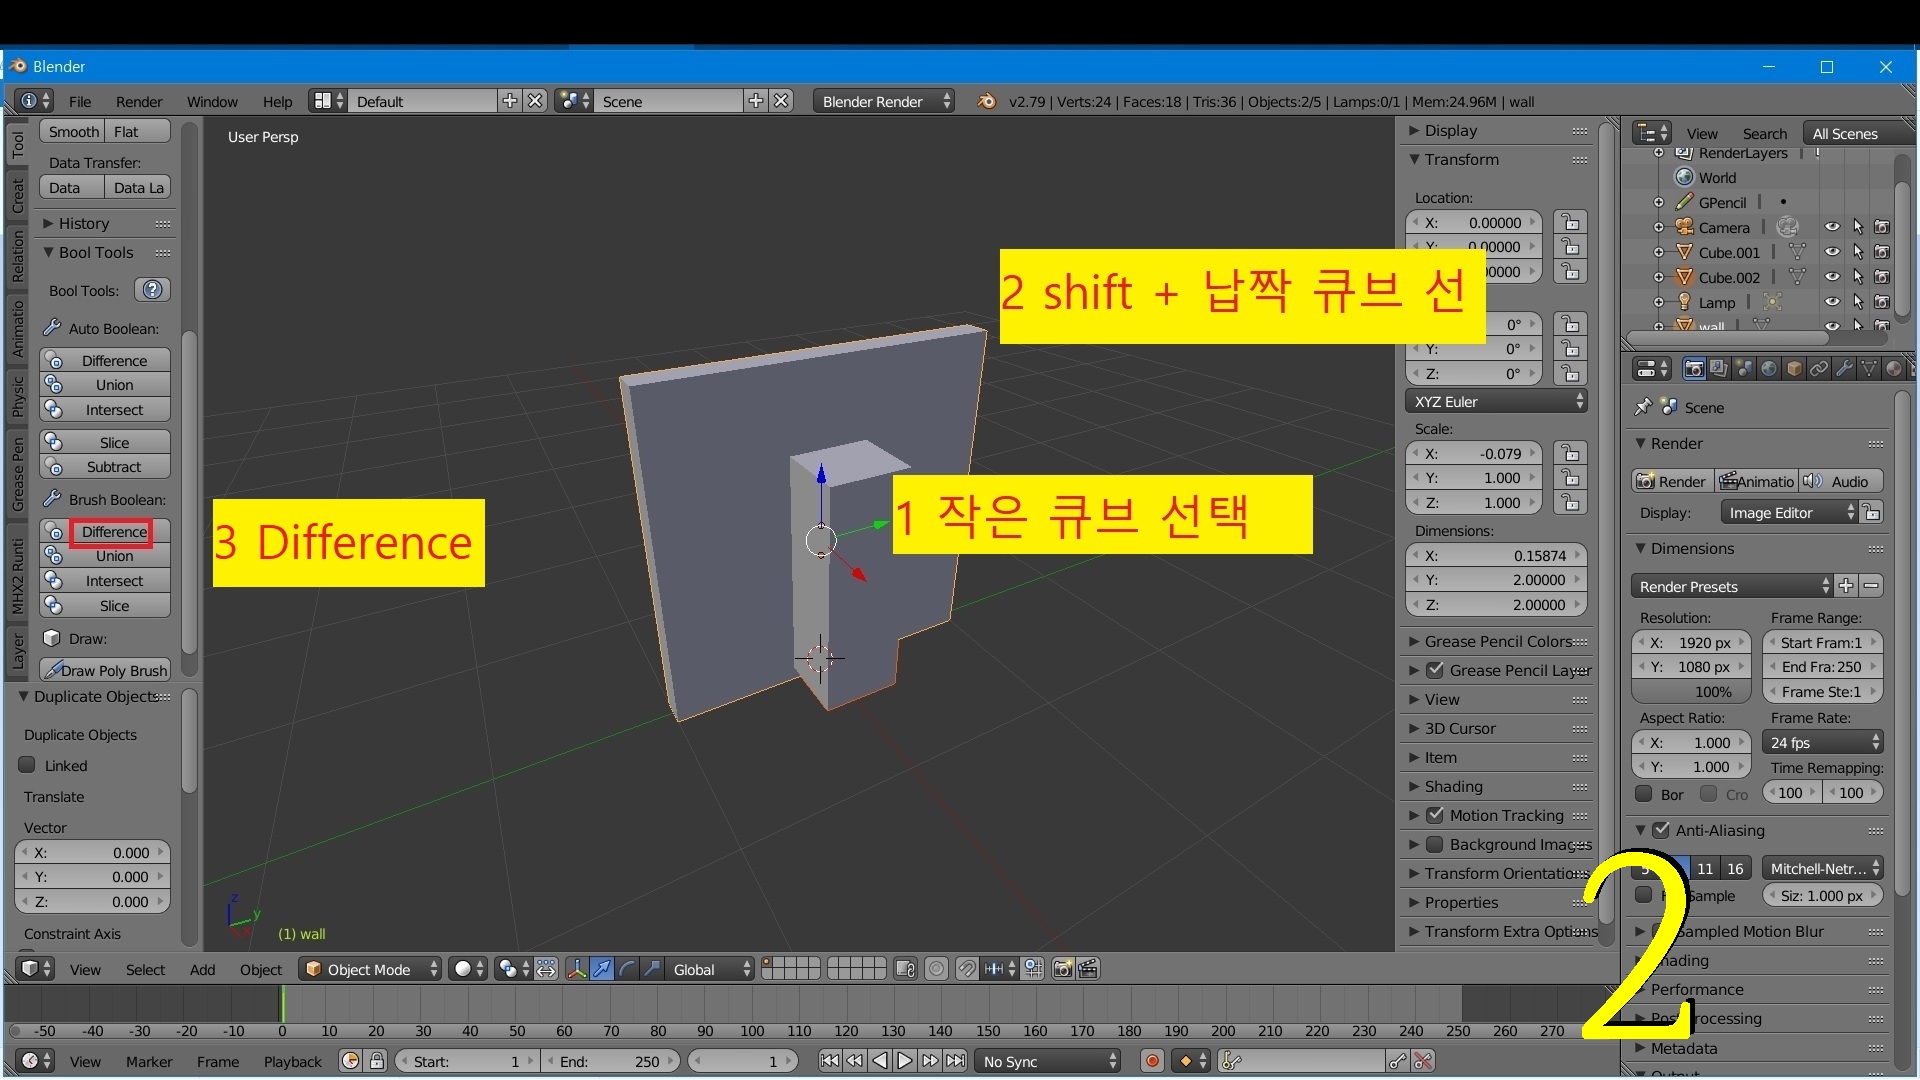Image resolution: width=1920 pixels, height=1080 pixels.
Task: Open the Blender Render engine dropdown
Action: click(883, 101)
